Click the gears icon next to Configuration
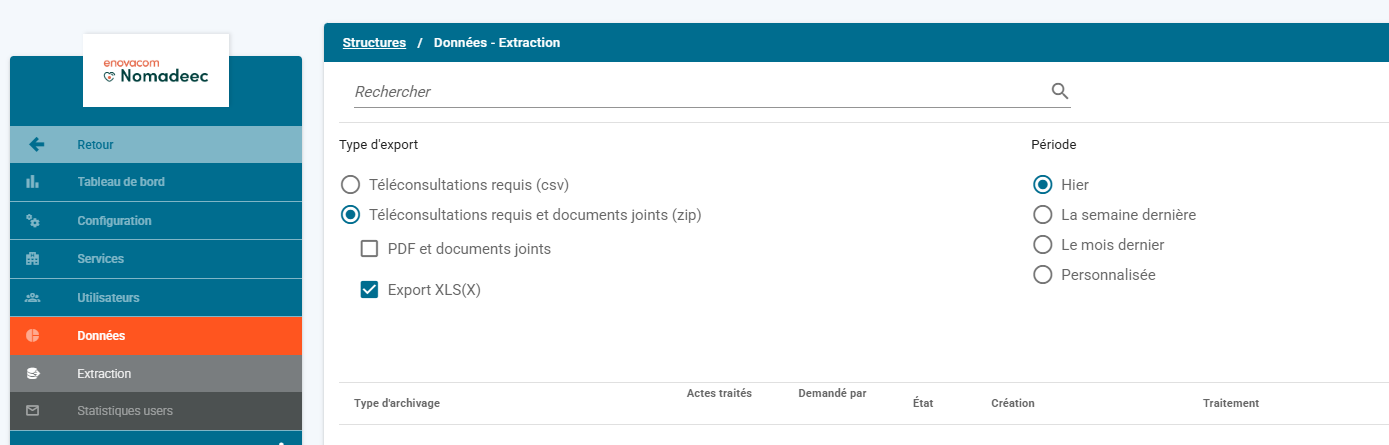Image resolution: width=1389 pixels, height=445 pixels. pos(32,221)
